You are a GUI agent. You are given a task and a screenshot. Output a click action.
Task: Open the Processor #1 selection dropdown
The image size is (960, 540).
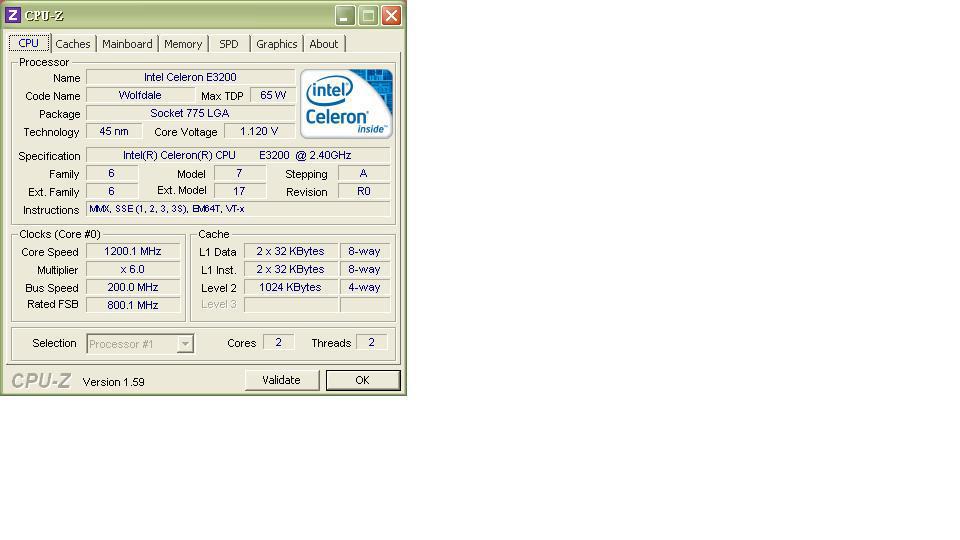click(x=140, y=343)
